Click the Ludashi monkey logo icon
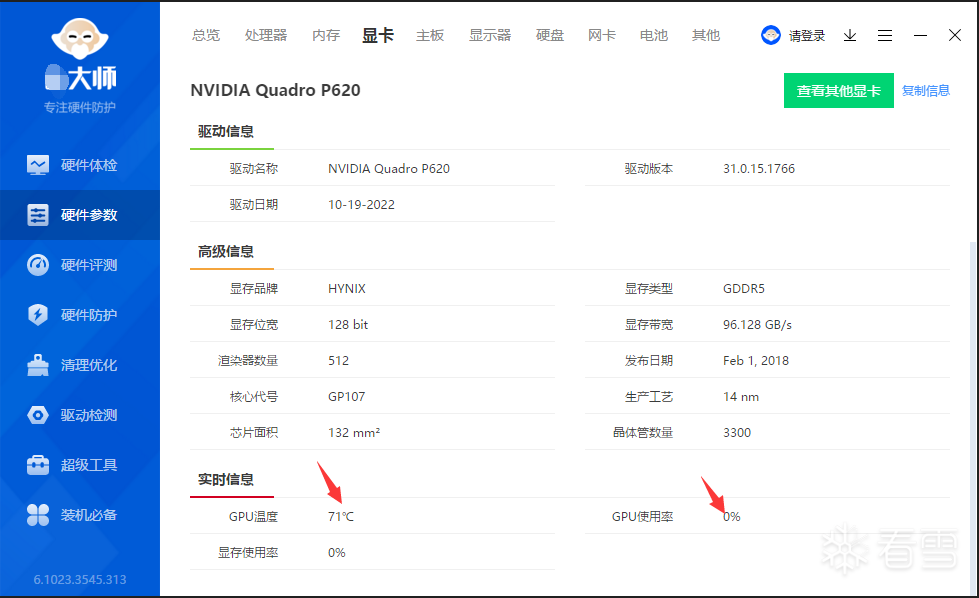This screenshot has height=598, width=979. pos(80,38)
